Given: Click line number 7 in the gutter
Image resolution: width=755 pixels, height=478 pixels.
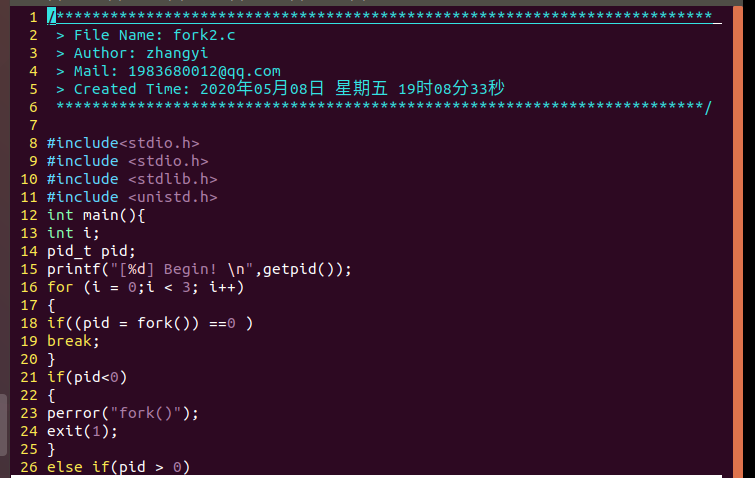Looking at the screenshot, I should pyautogui.click(x=33, y=125).
